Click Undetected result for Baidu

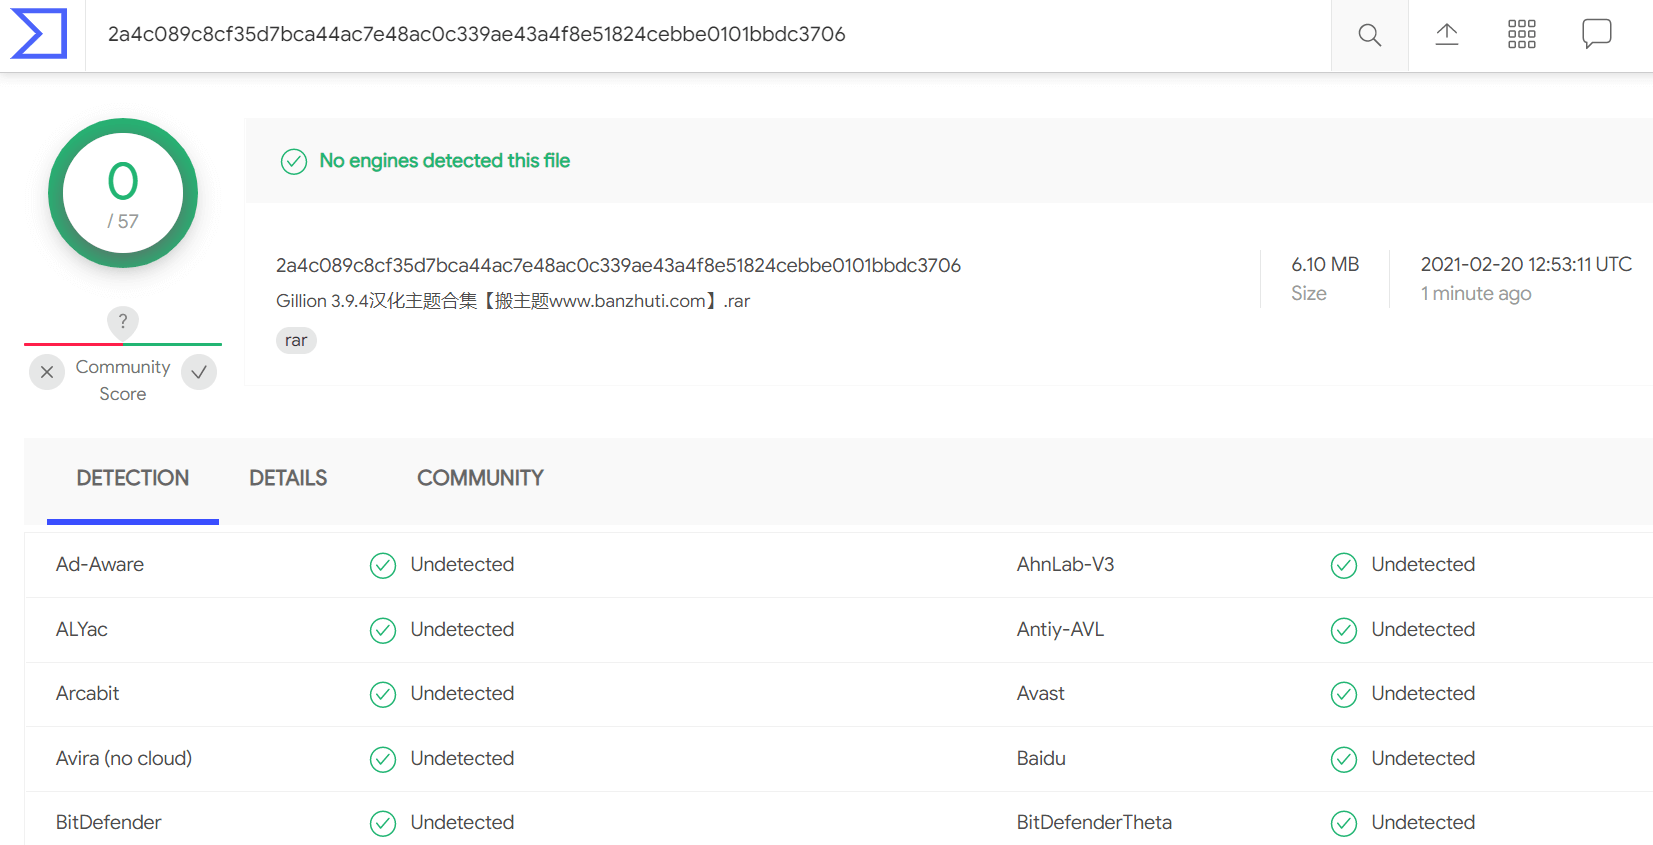click(x=1423, y=758)
